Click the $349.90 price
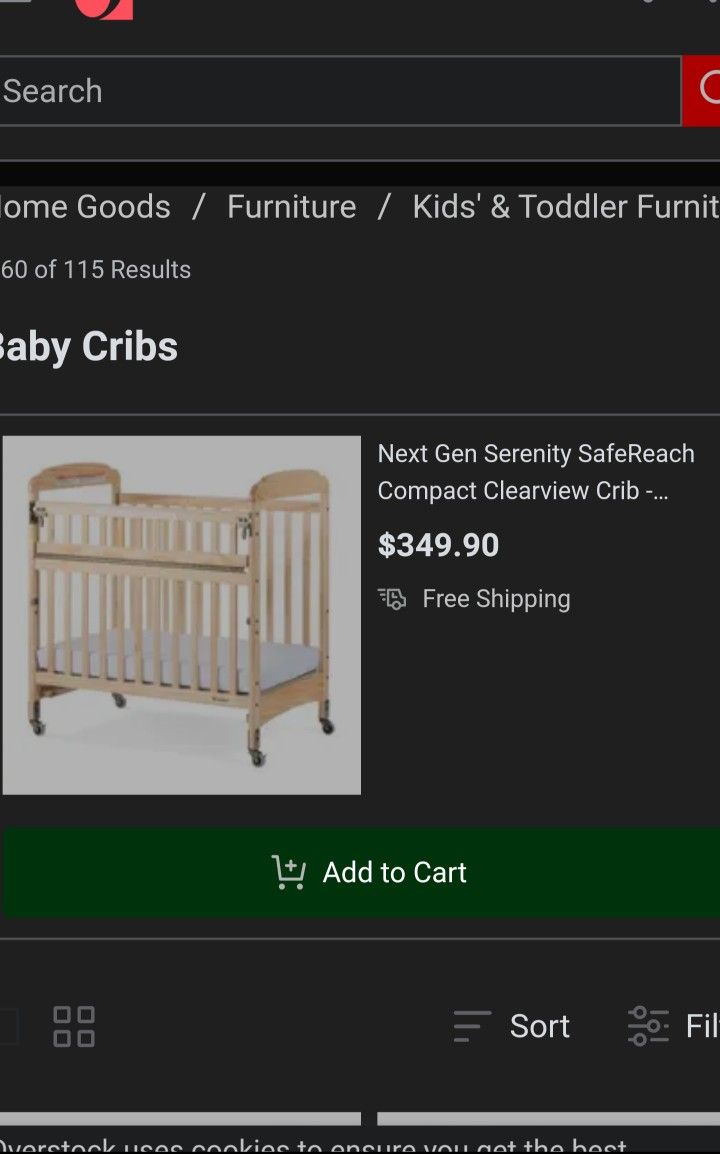720x1154 pixels. [438, 545]
